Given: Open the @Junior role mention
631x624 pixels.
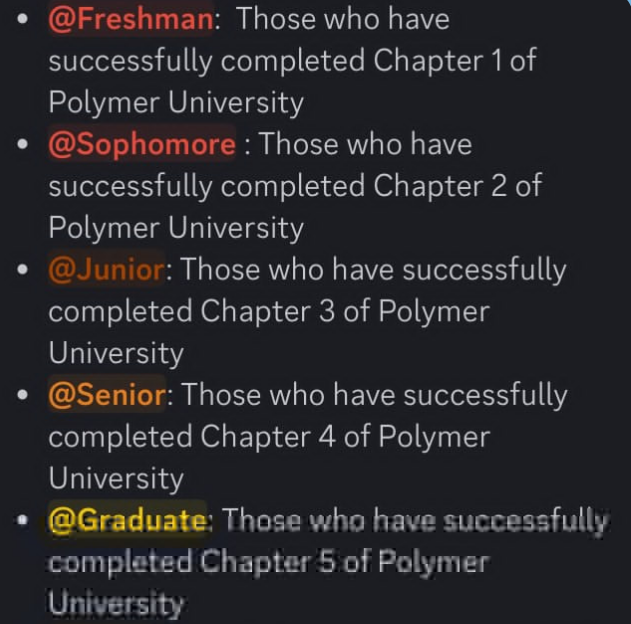Looking at the screenshot, I should pos(107,270).
